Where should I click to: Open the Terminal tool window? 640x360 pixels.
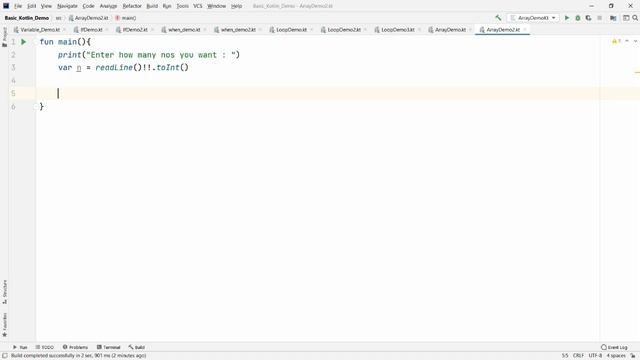pos(108,347)
